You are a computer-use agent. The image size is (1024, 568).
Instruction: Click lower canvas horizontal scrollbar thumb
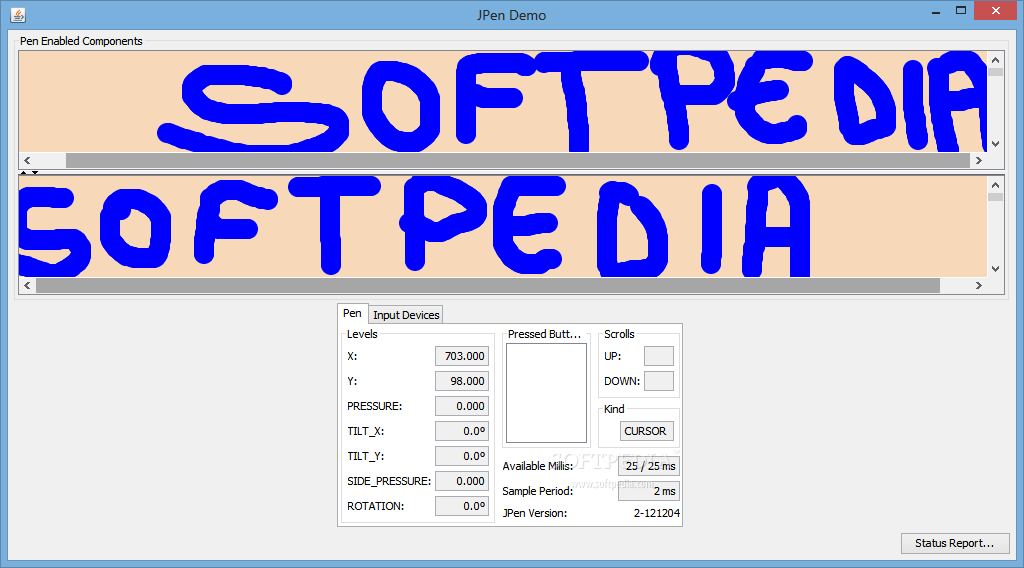(x=487, y=285)
